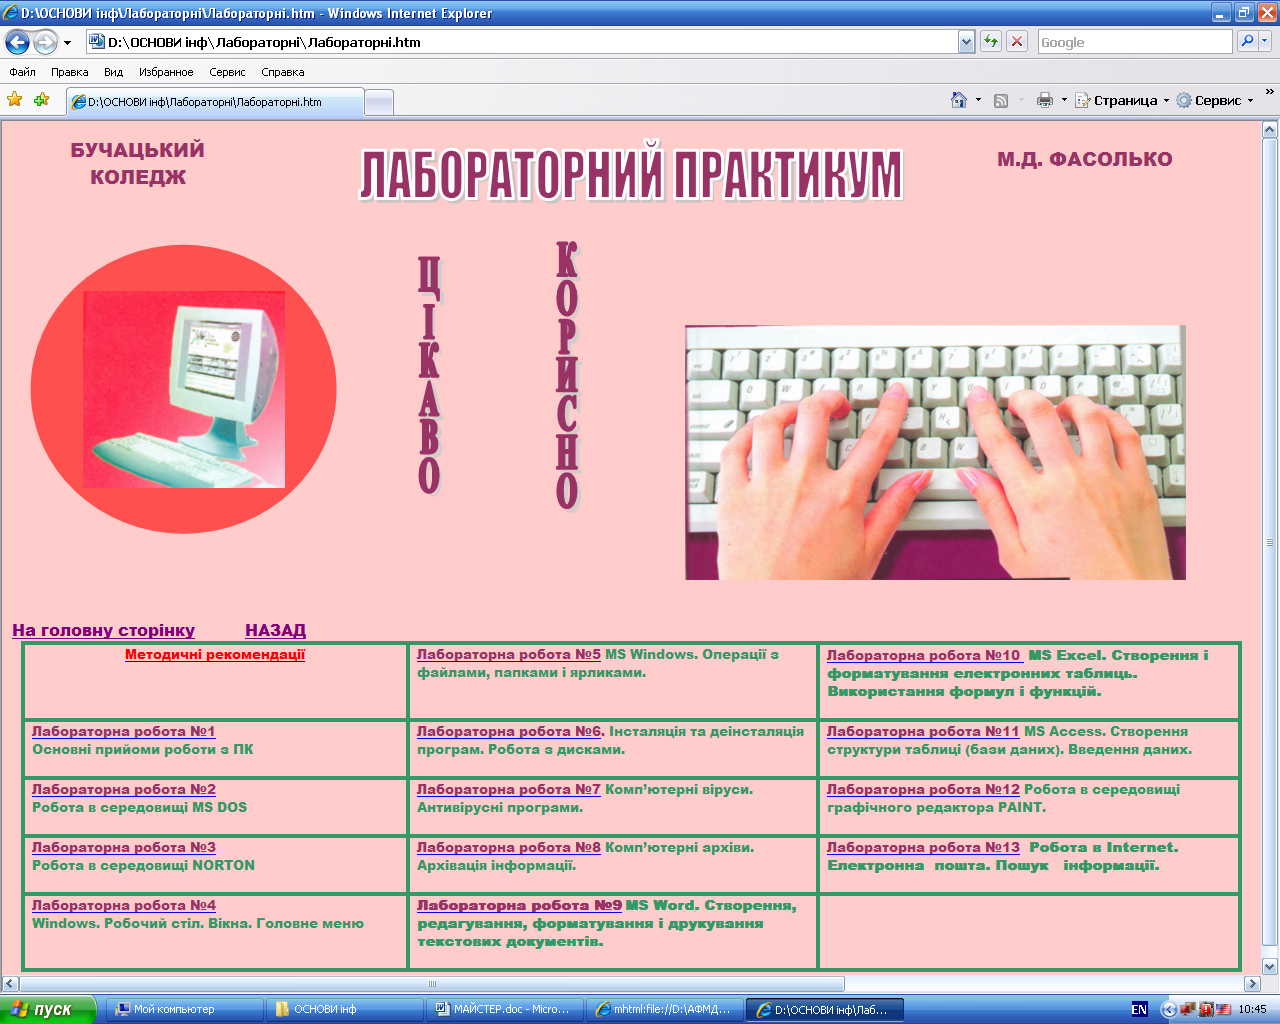Click the Back navigation arrow button
The image size is (1280, 1024).
[17, 42]
